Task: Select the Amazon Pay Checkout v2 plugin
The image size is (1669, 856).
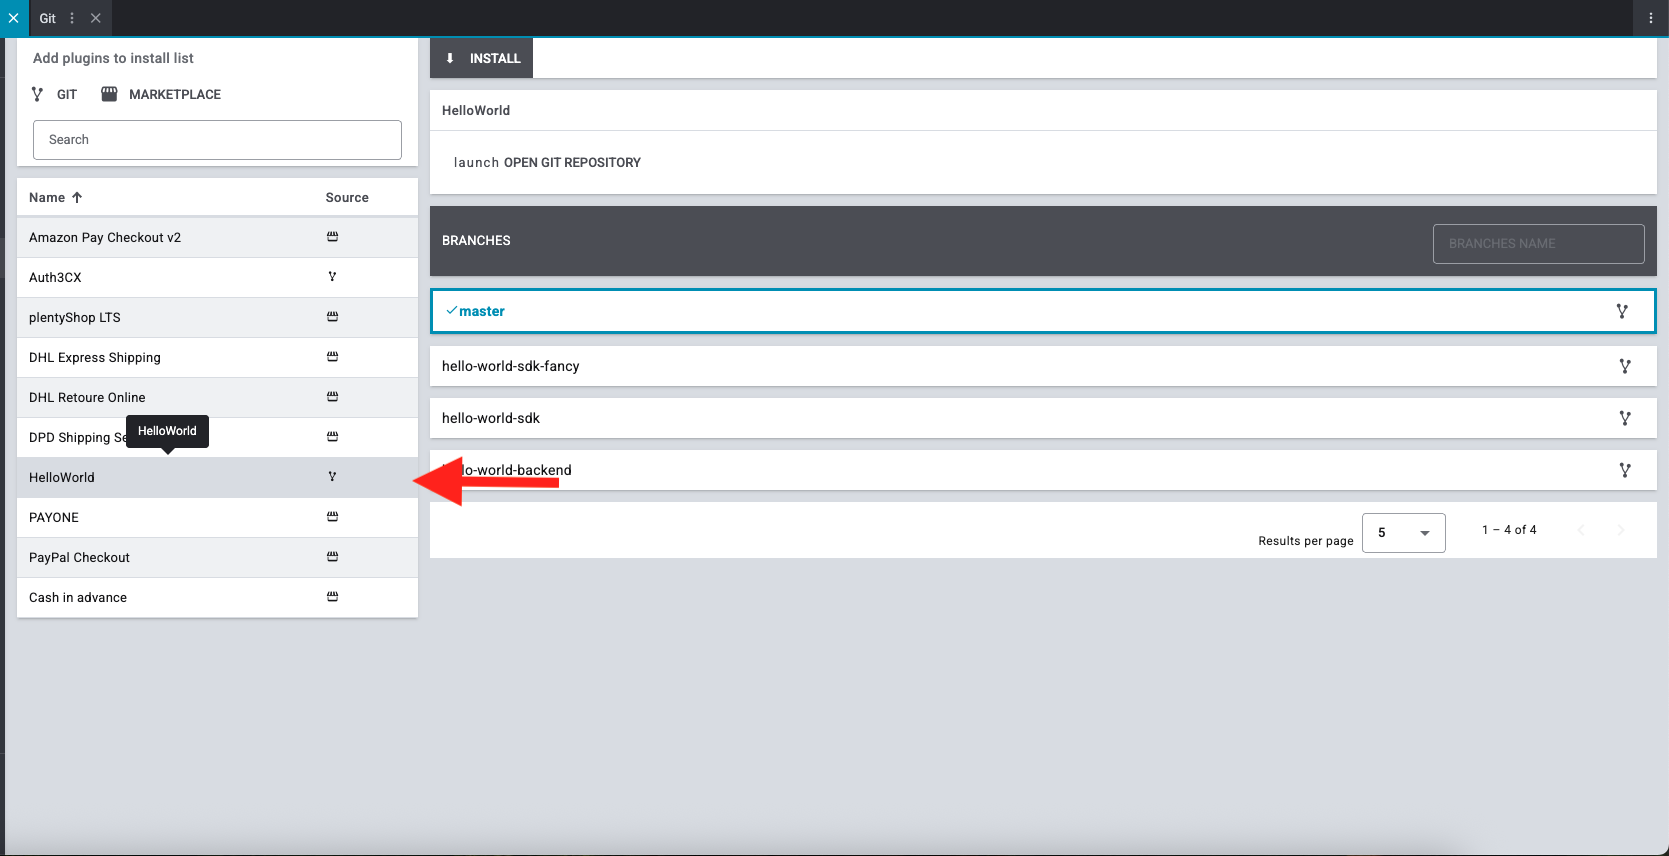Action: tap(217, 237)
